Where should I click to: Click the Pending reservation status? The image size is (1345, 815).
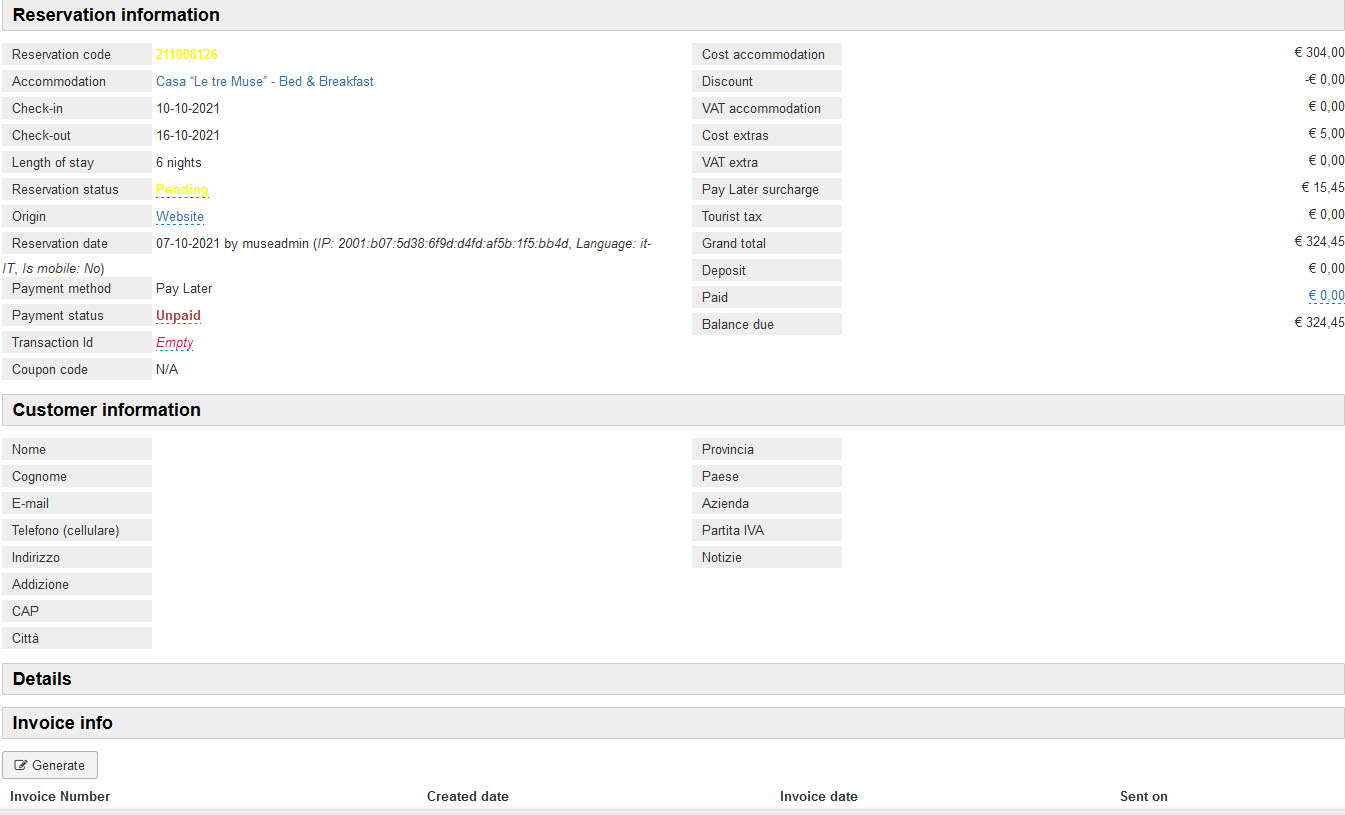click(182, 189)
